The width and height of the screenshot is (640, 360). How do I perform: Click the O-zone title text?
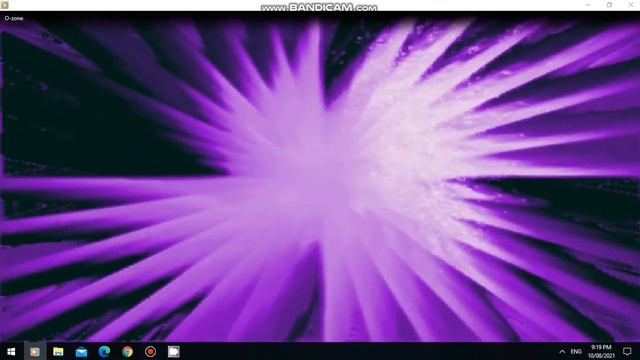[14, 18]
